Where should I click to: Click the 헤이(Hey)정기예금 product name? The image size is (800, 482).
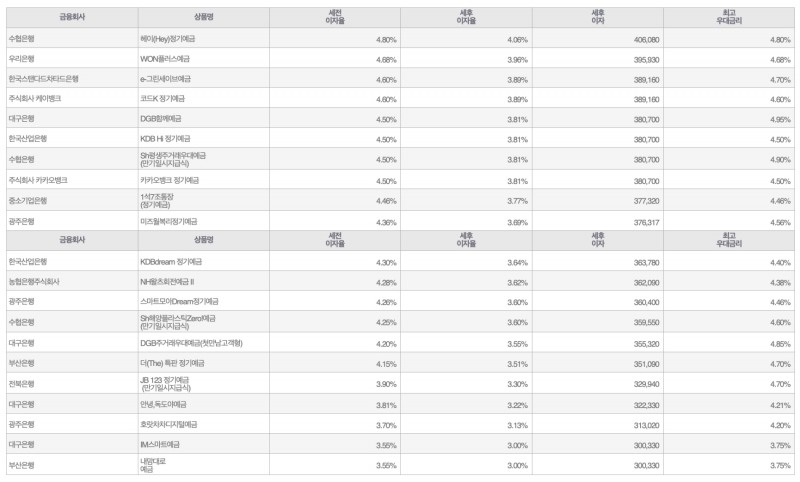tap(168, 39)
